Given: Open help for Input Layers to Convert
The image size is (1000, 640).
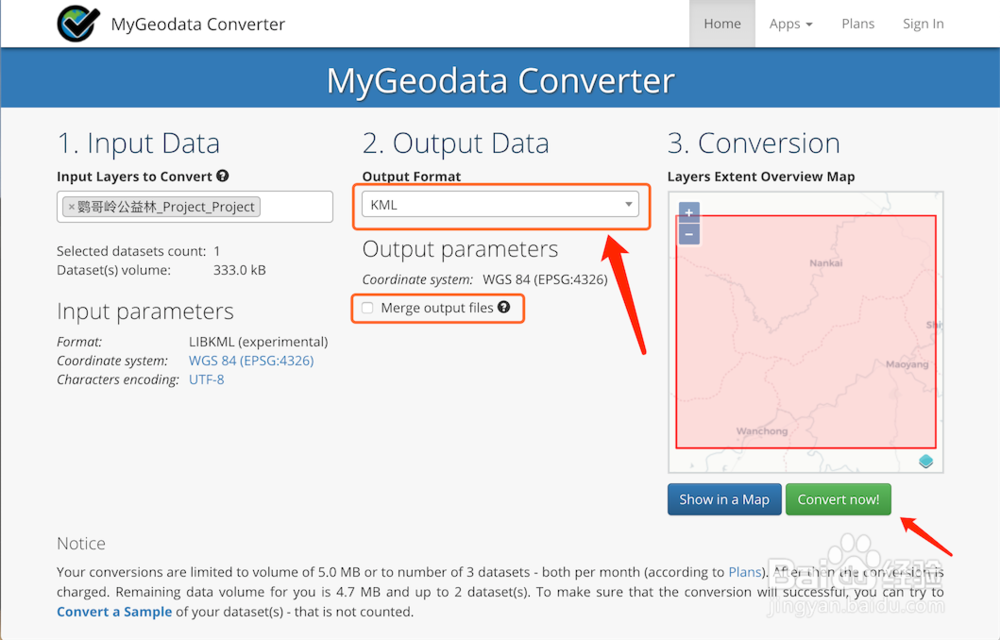Looking at the screenshot, I should 223,176.
